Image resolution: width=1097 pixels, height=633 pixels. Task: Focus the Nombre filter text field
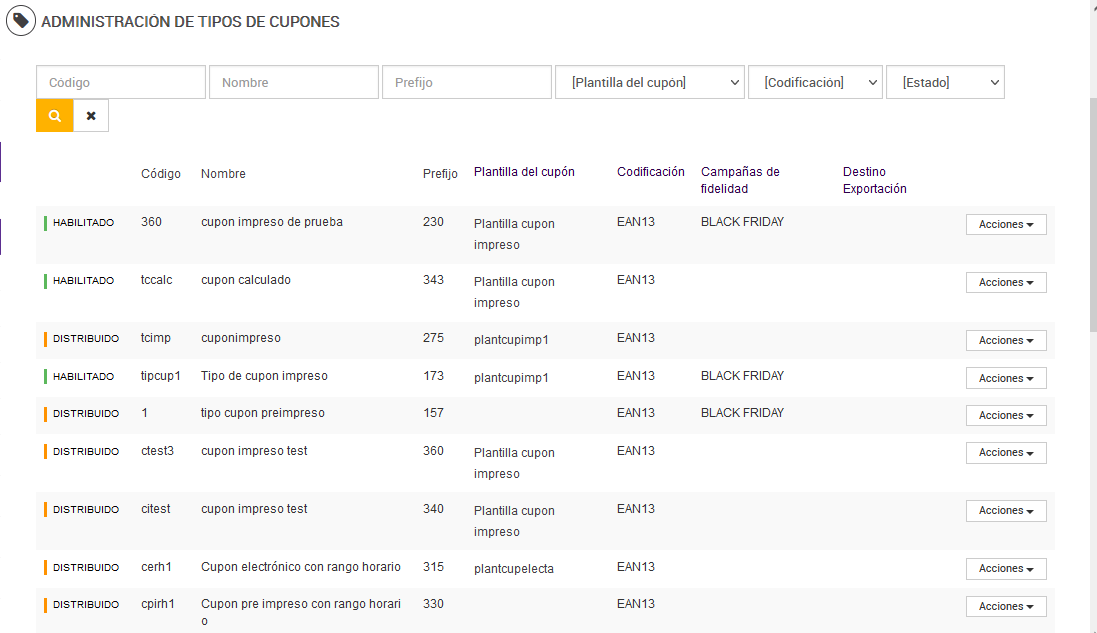tap(294, 83)
